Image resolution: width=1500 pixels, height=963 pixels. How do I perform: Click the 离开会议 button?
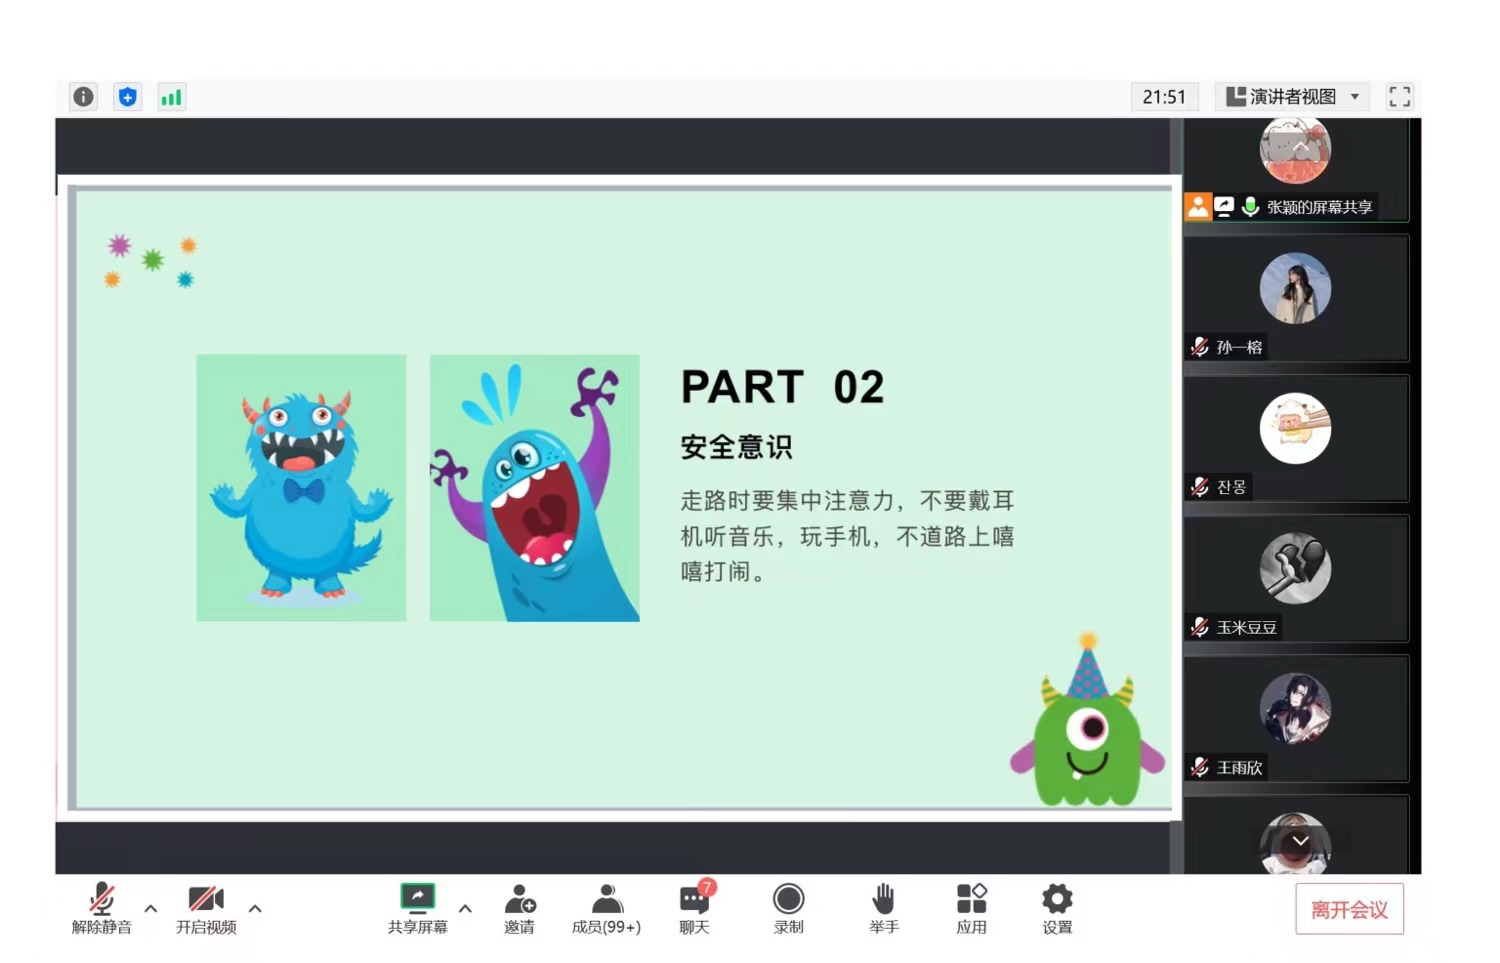tap(1349, 909)
